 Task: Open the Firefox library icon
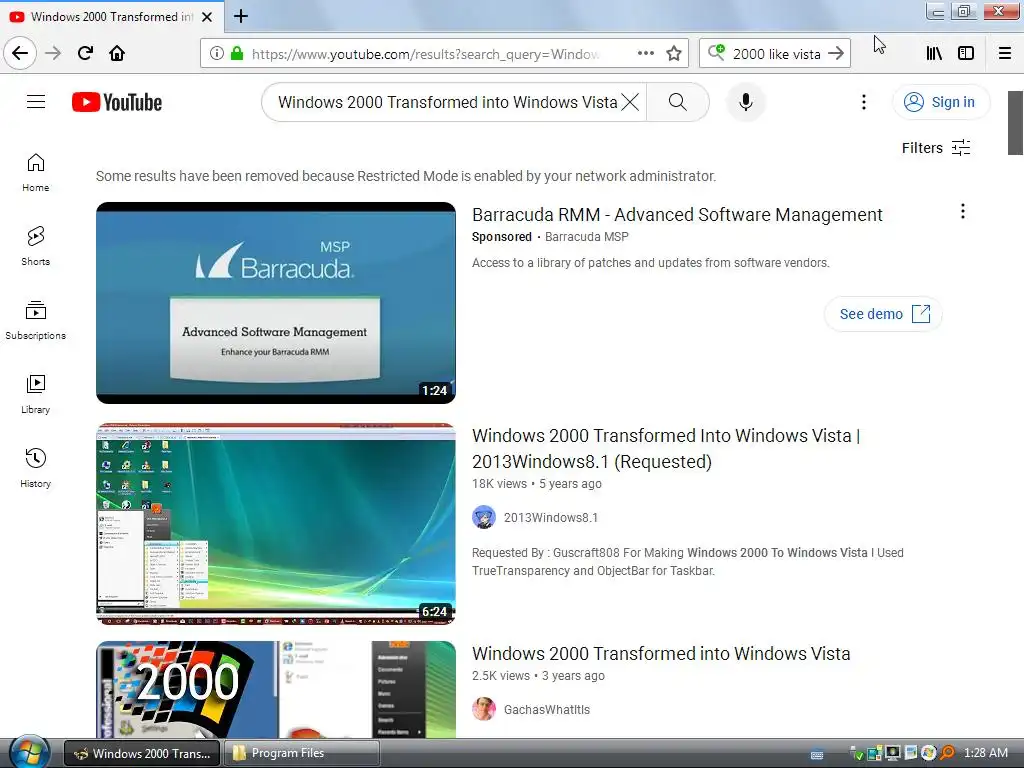935,54
